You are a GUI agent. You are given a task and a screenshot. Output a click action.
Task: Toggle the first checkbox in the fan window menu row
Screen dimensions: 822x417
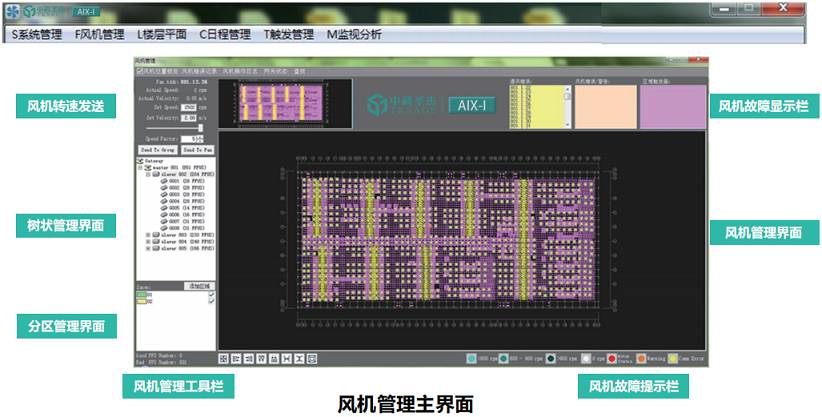pos(139,72)
